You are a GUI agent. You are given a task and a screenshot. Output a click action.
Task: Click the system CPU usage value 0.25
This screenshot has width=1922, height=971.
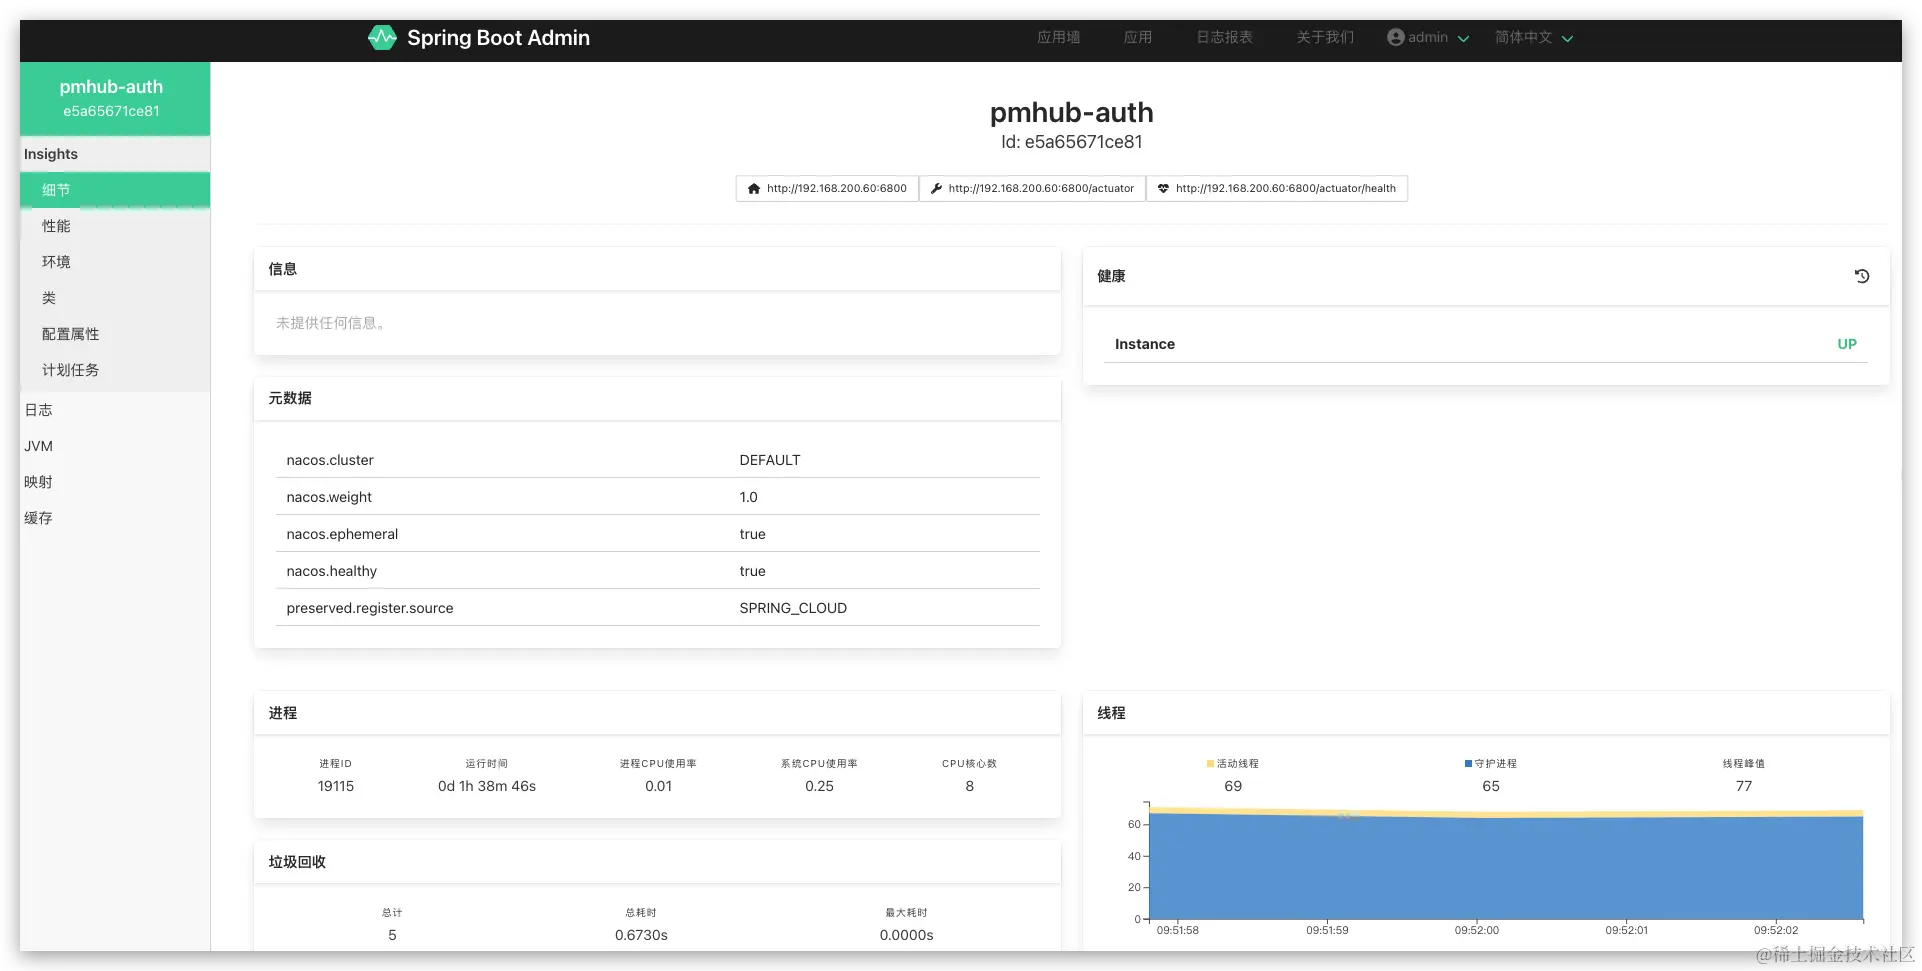tap(819, 786)
